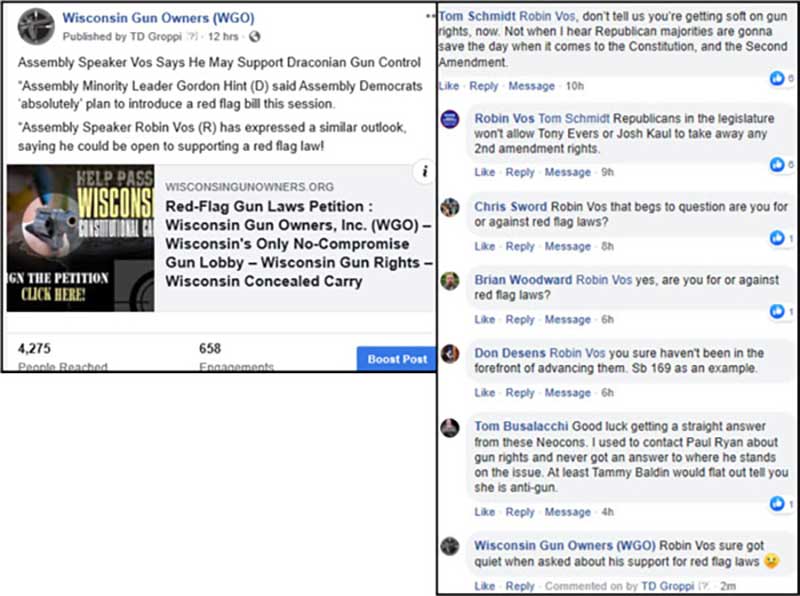800x596 pixels.
Task: Click the info icon on the link preview
Action: (x=423, y=172)
